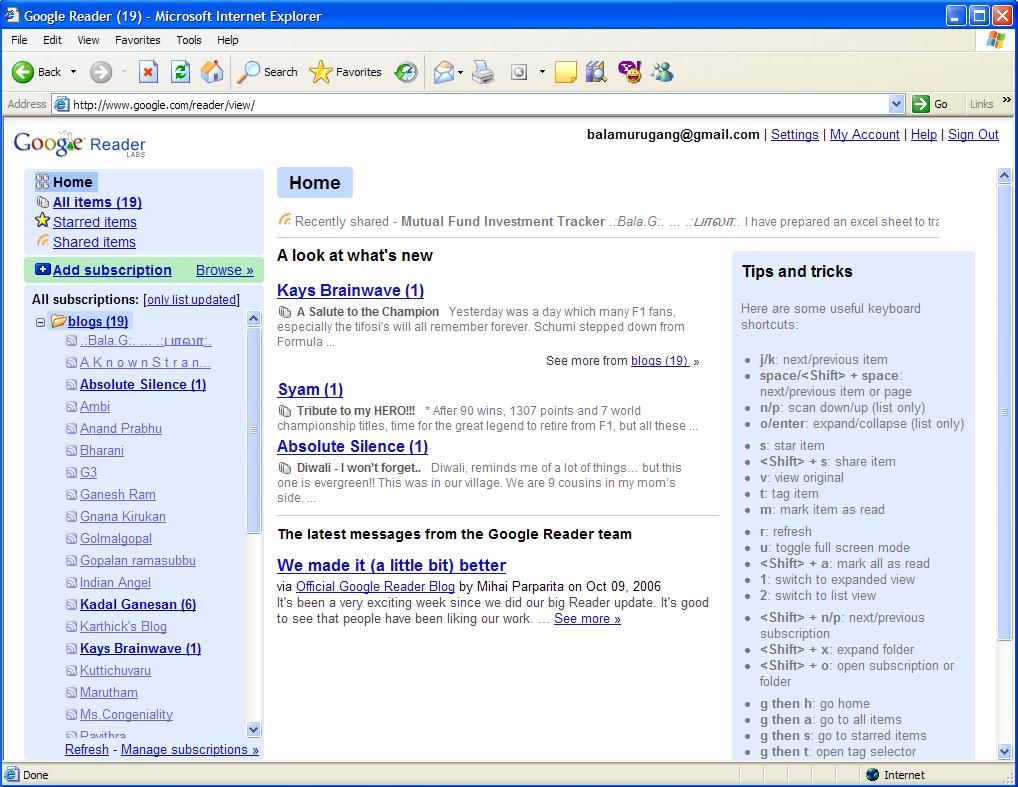Expand the Back button history dropdown
The width and height of the screenshot is (1018, 787).
(x=74, y=72)
